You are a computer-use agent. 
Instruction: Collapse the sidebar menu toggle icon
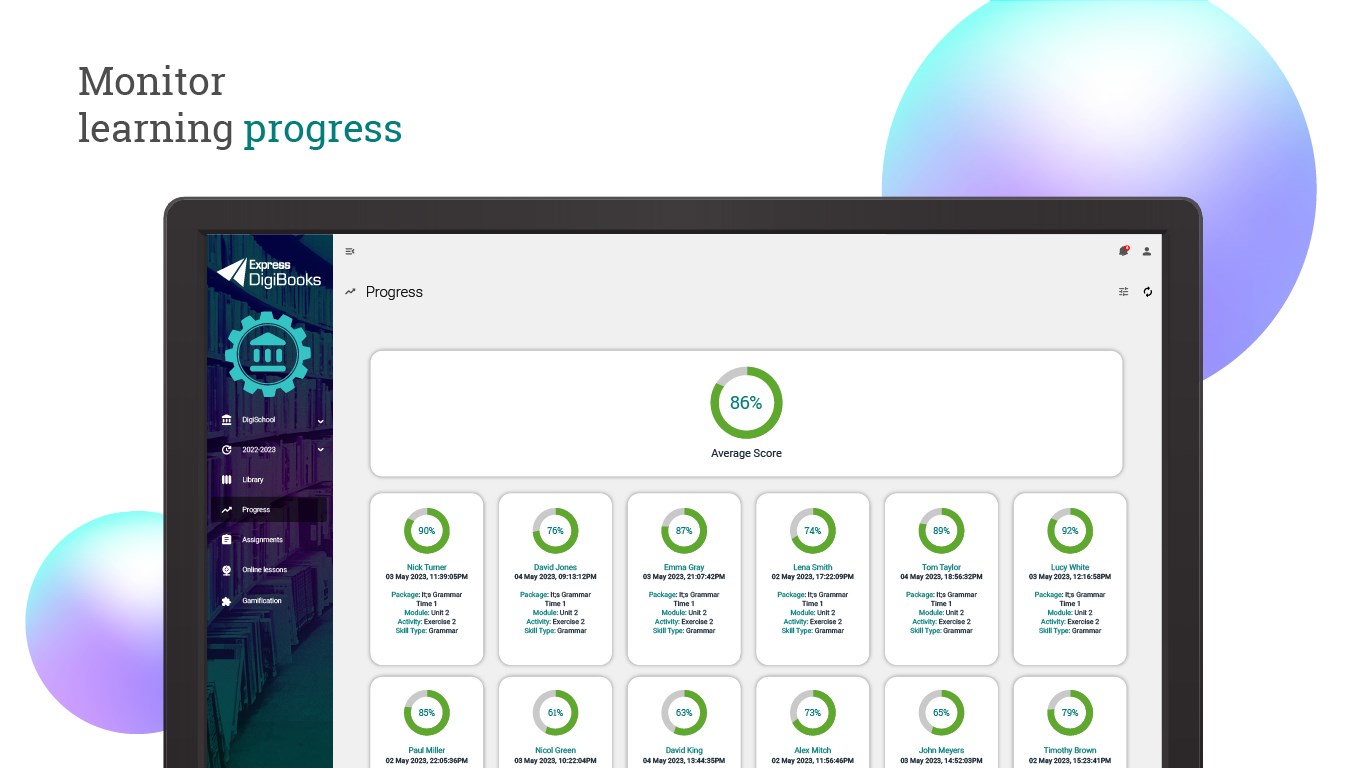pos(349,251)
